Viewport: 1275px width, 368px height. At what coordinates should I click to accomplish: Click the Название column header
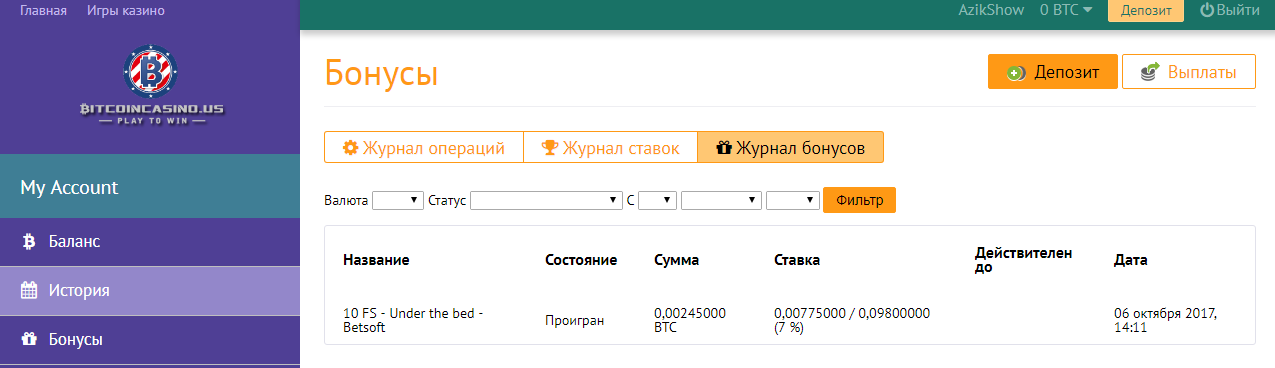point(376,260)
